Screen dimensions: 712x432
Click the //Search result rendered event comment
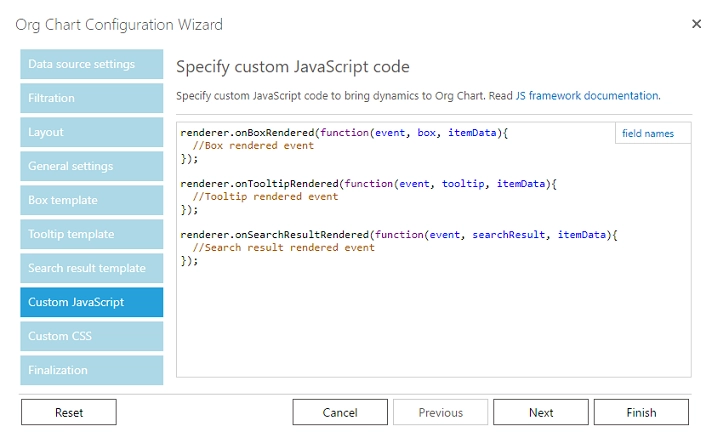[x=283, y=248]
